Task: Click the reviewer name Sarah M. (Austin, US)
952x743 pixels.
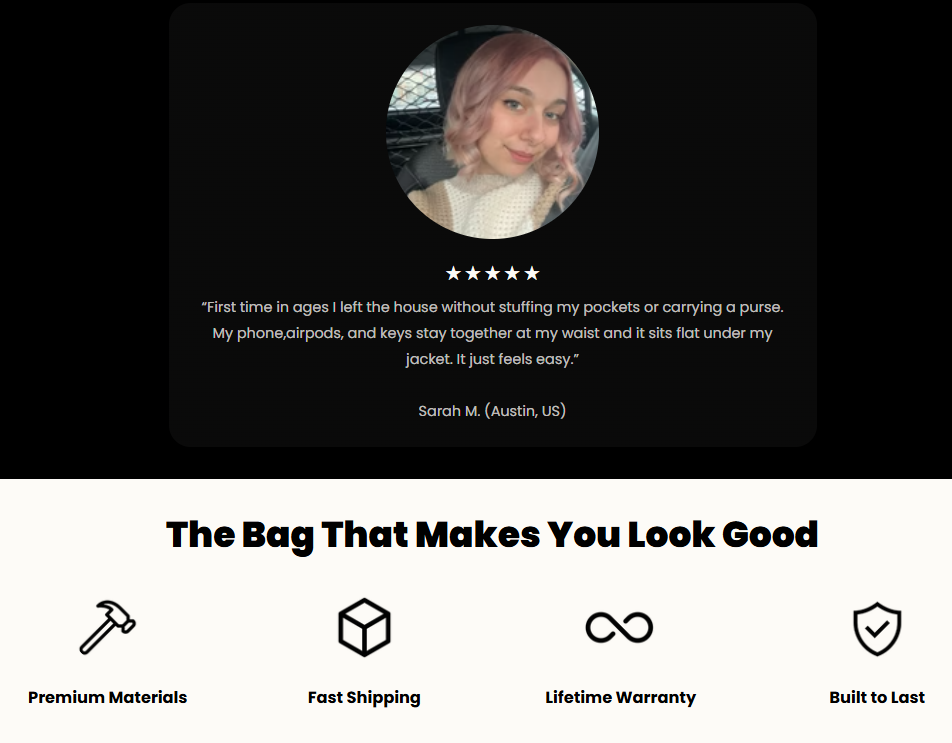Action: [492, 411]
